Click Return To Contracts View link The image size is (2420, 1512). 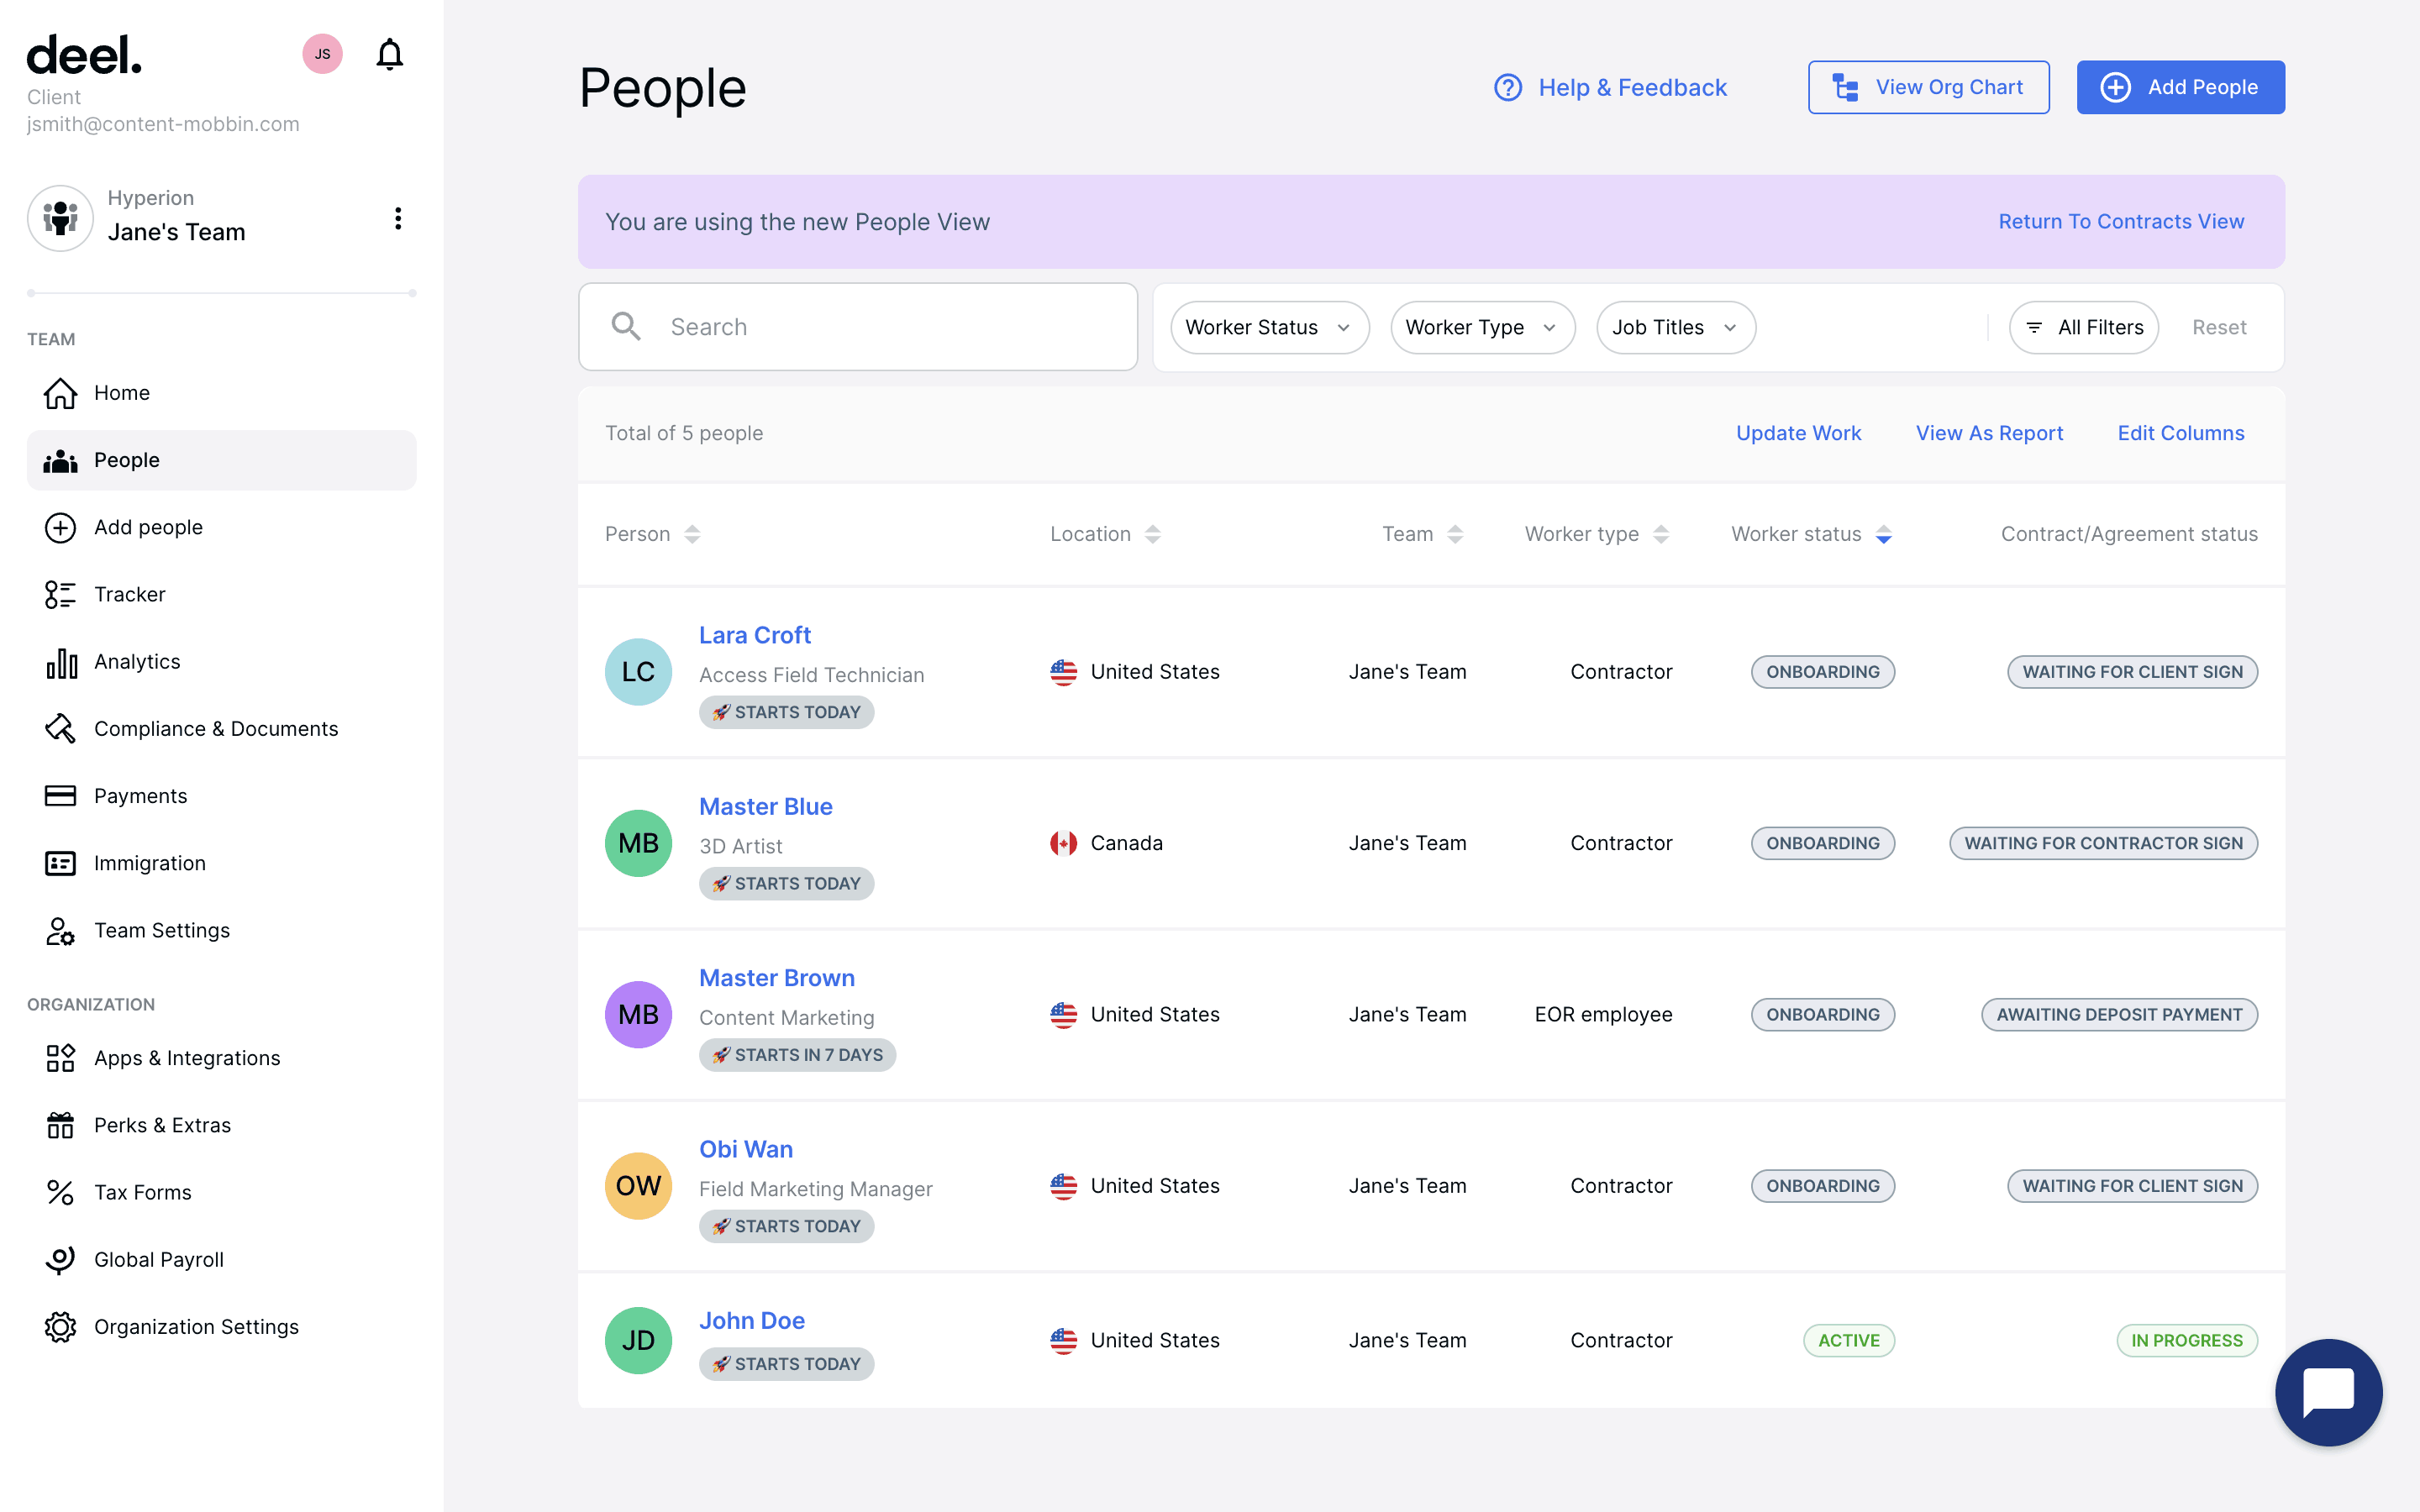(x=2120, y=221)
